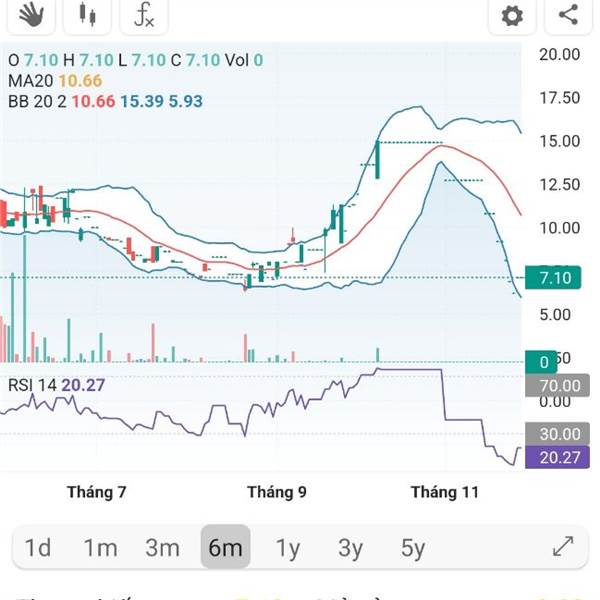Switch to 1y timeframe
Screen dimensions: 600x600
(x=288, y=548)
